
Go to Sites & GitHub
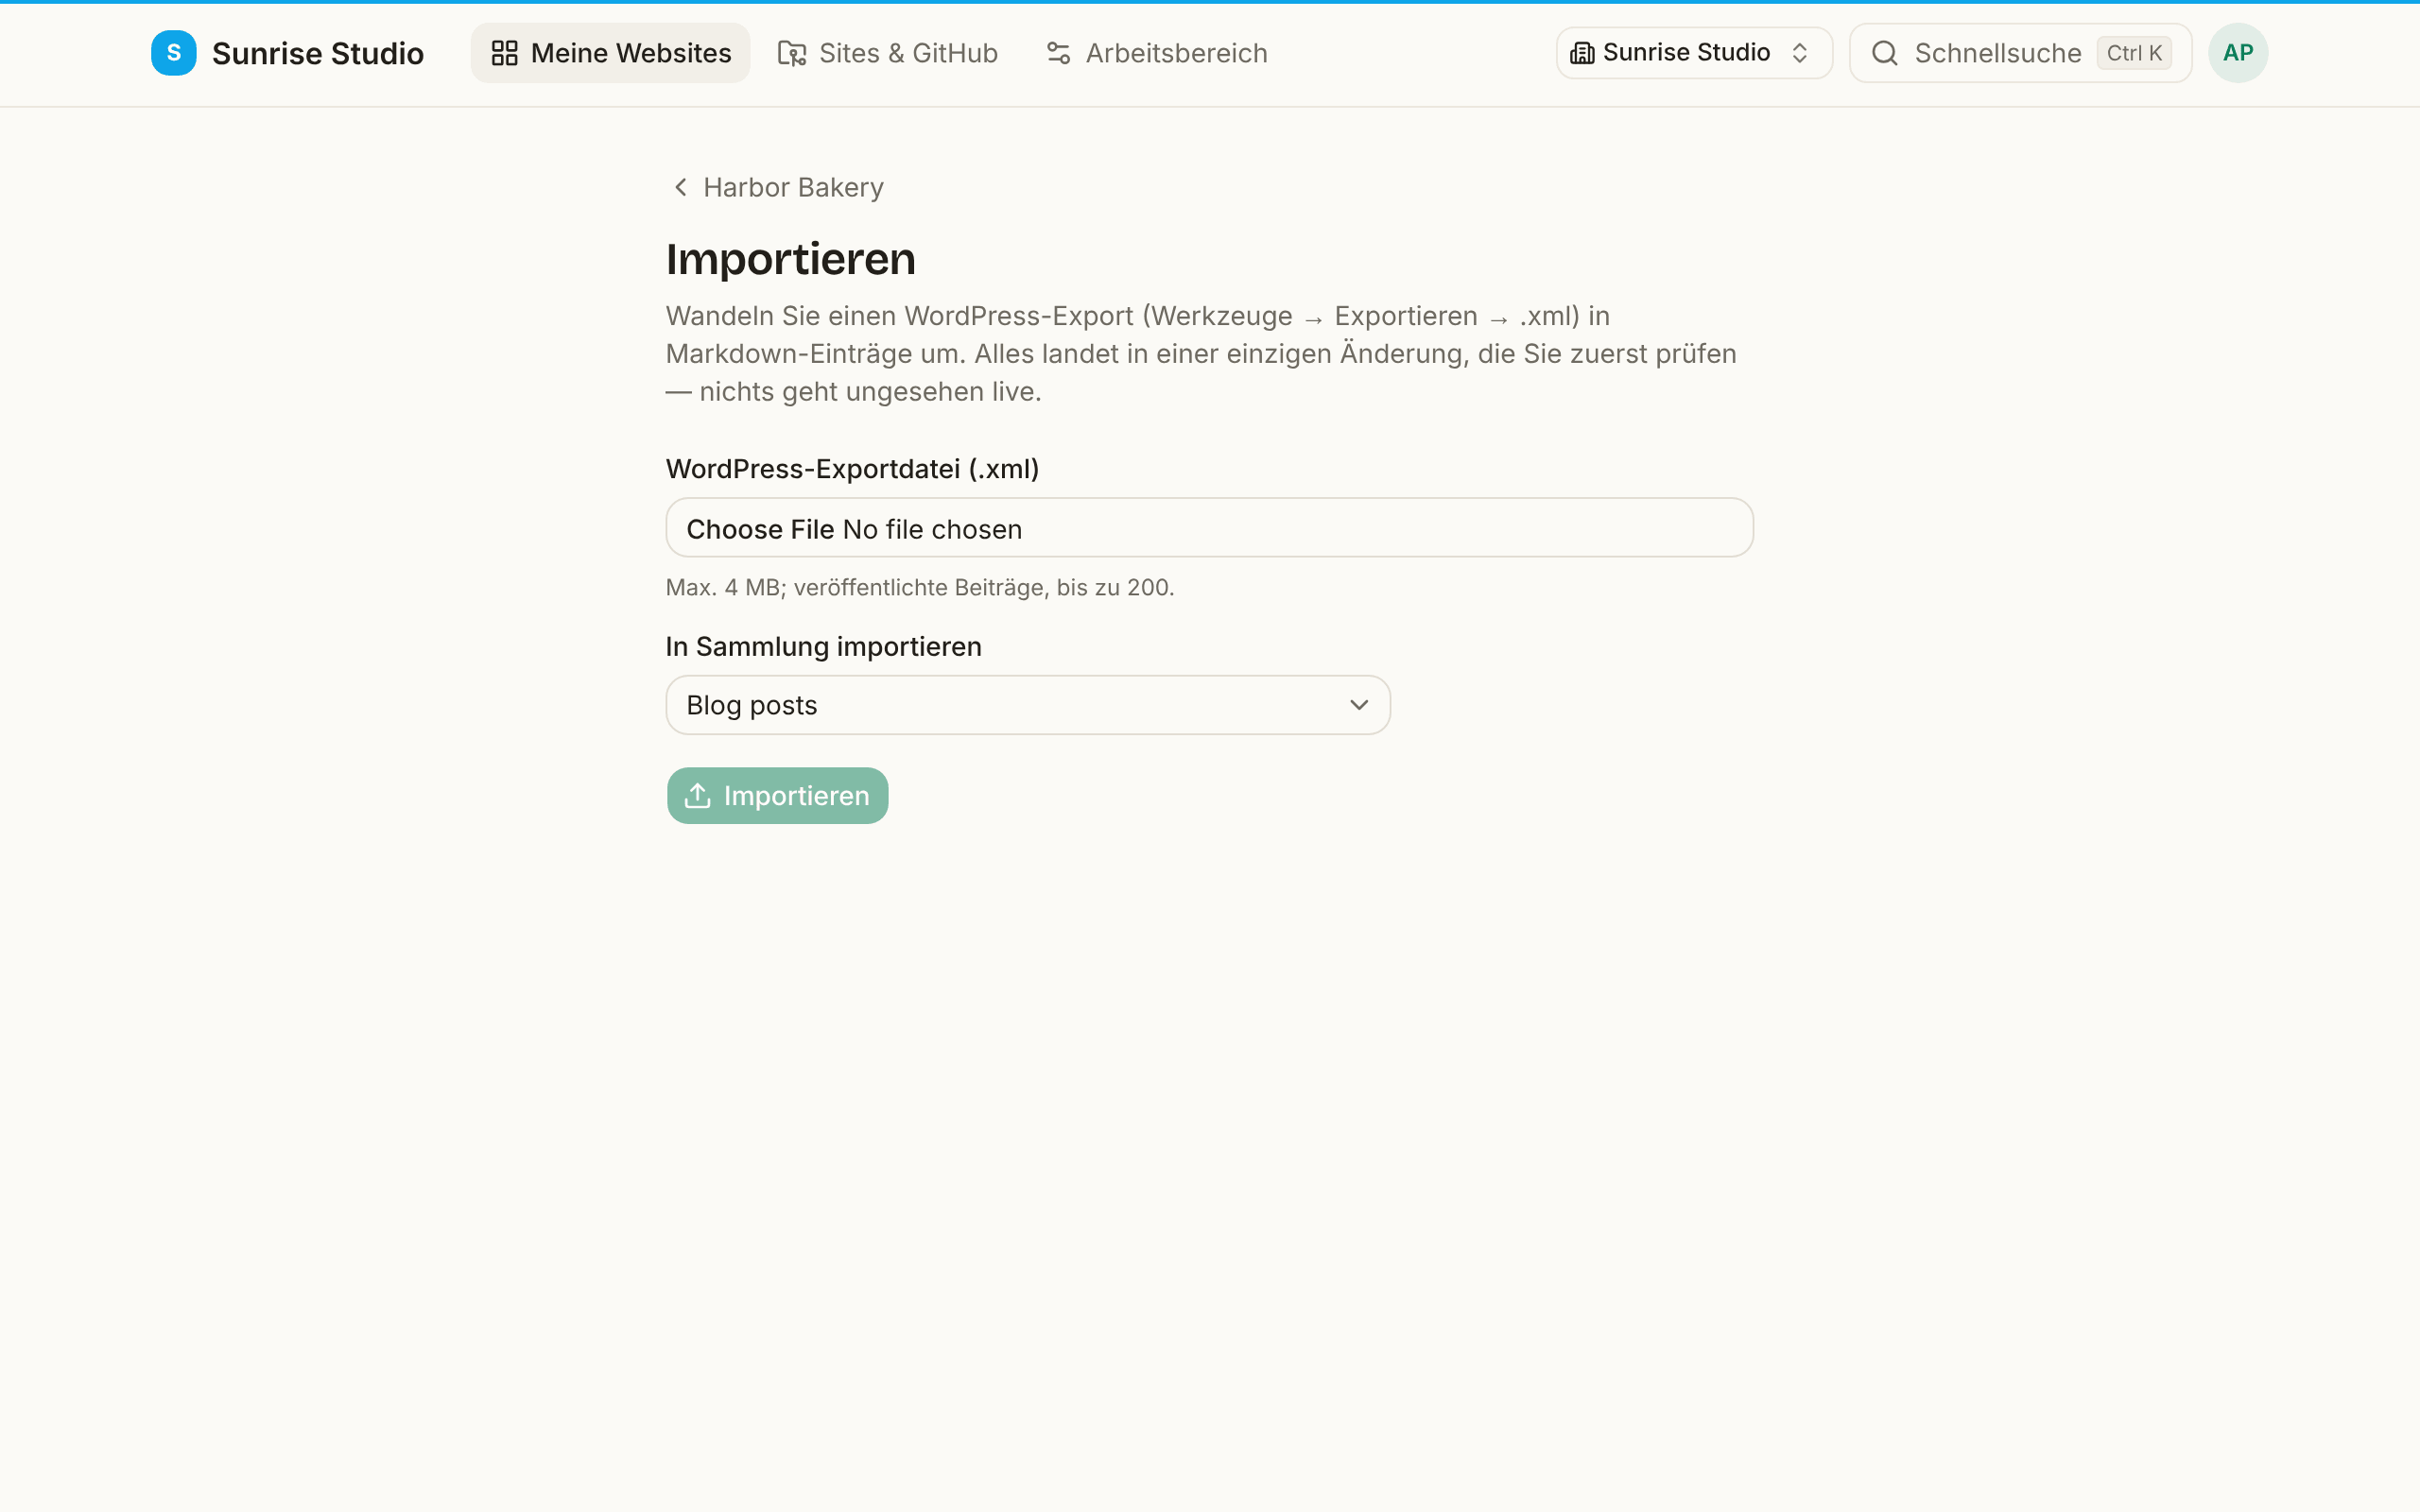888,53
